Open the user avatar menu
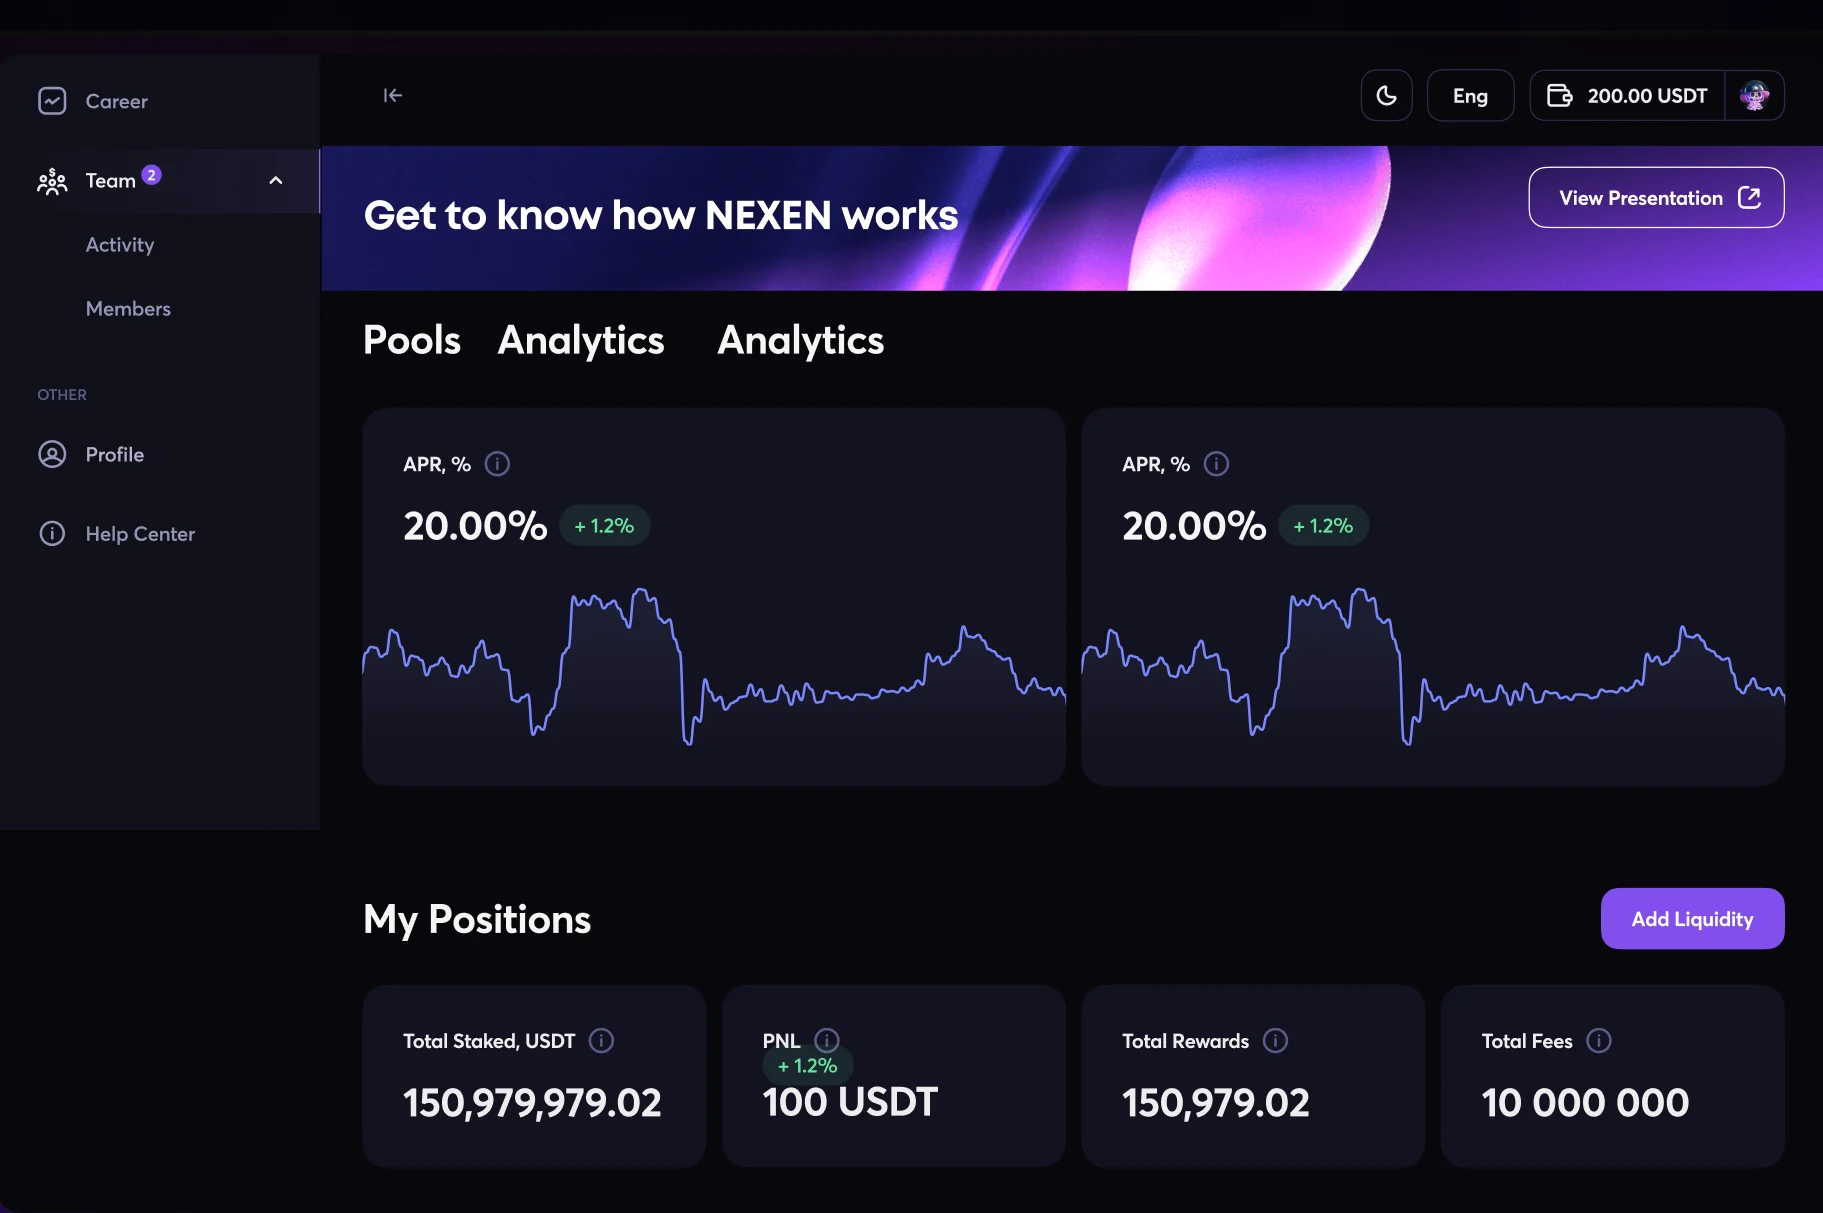This screenshot has width=1823, height=1213. coord(1755,96)
